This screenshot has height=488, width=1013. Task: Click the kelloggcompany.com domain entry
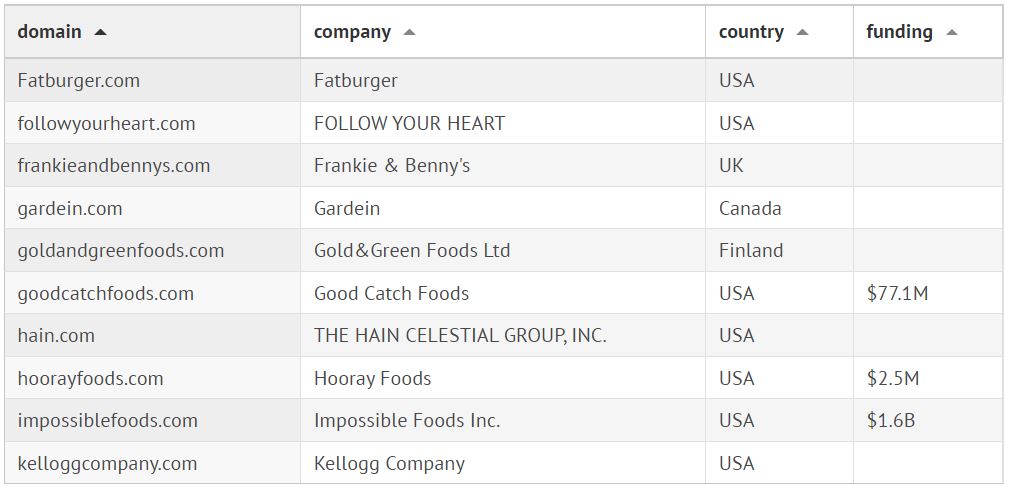coord(107,463)
